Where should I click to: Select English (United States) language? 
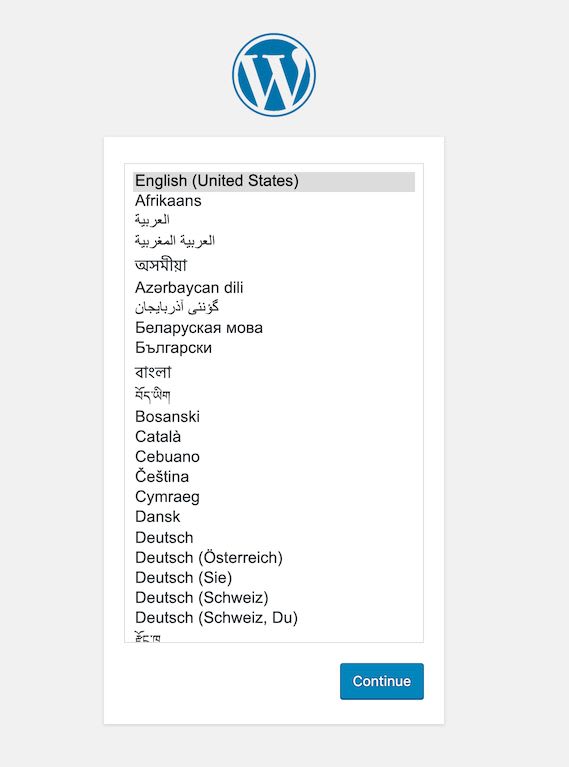(273, 181)
